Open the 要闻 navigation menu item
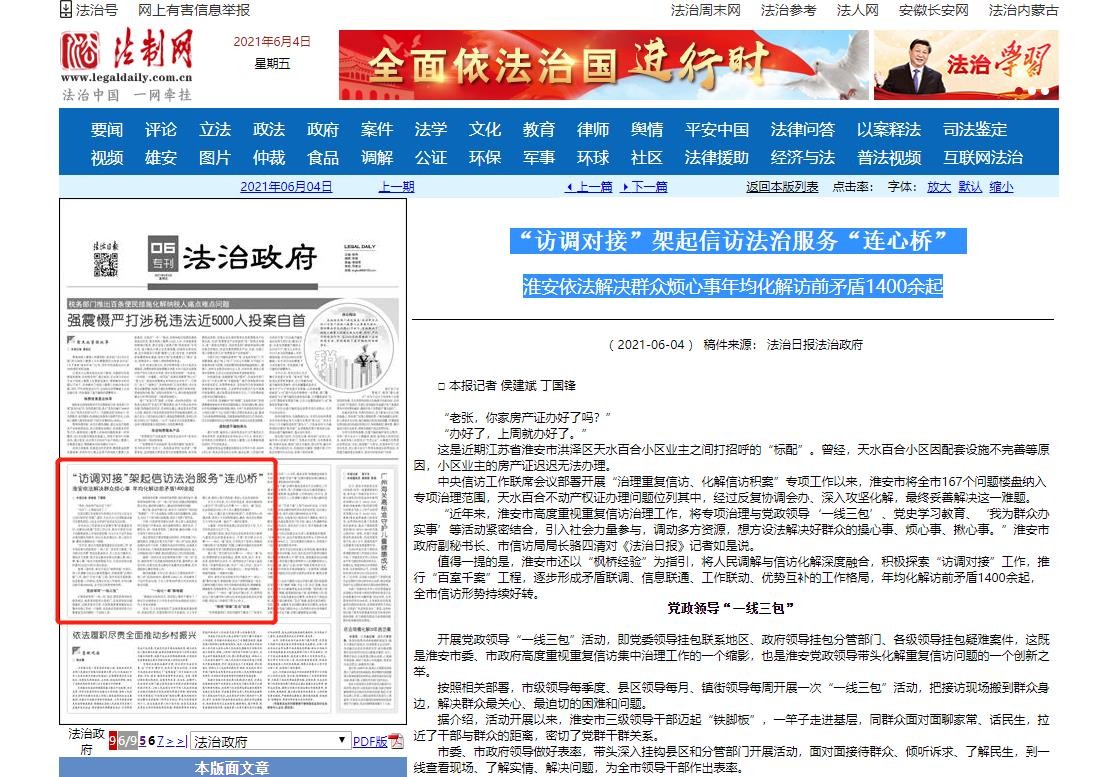The width and height of the screenshot is (1096, 777). (107, 130)
